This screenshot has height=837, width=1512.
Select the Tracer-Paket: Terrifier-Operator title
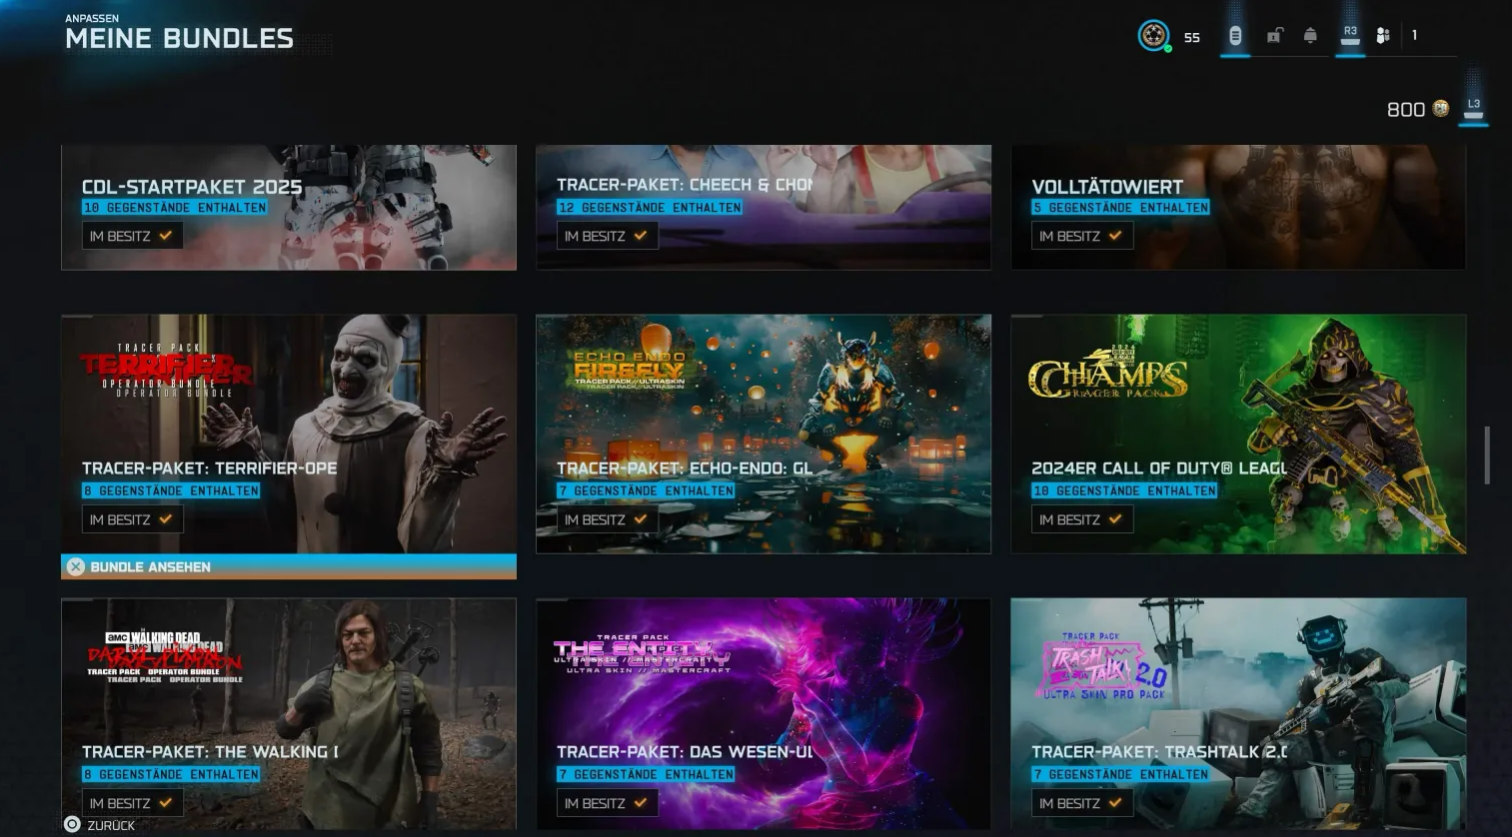(209, 468)
